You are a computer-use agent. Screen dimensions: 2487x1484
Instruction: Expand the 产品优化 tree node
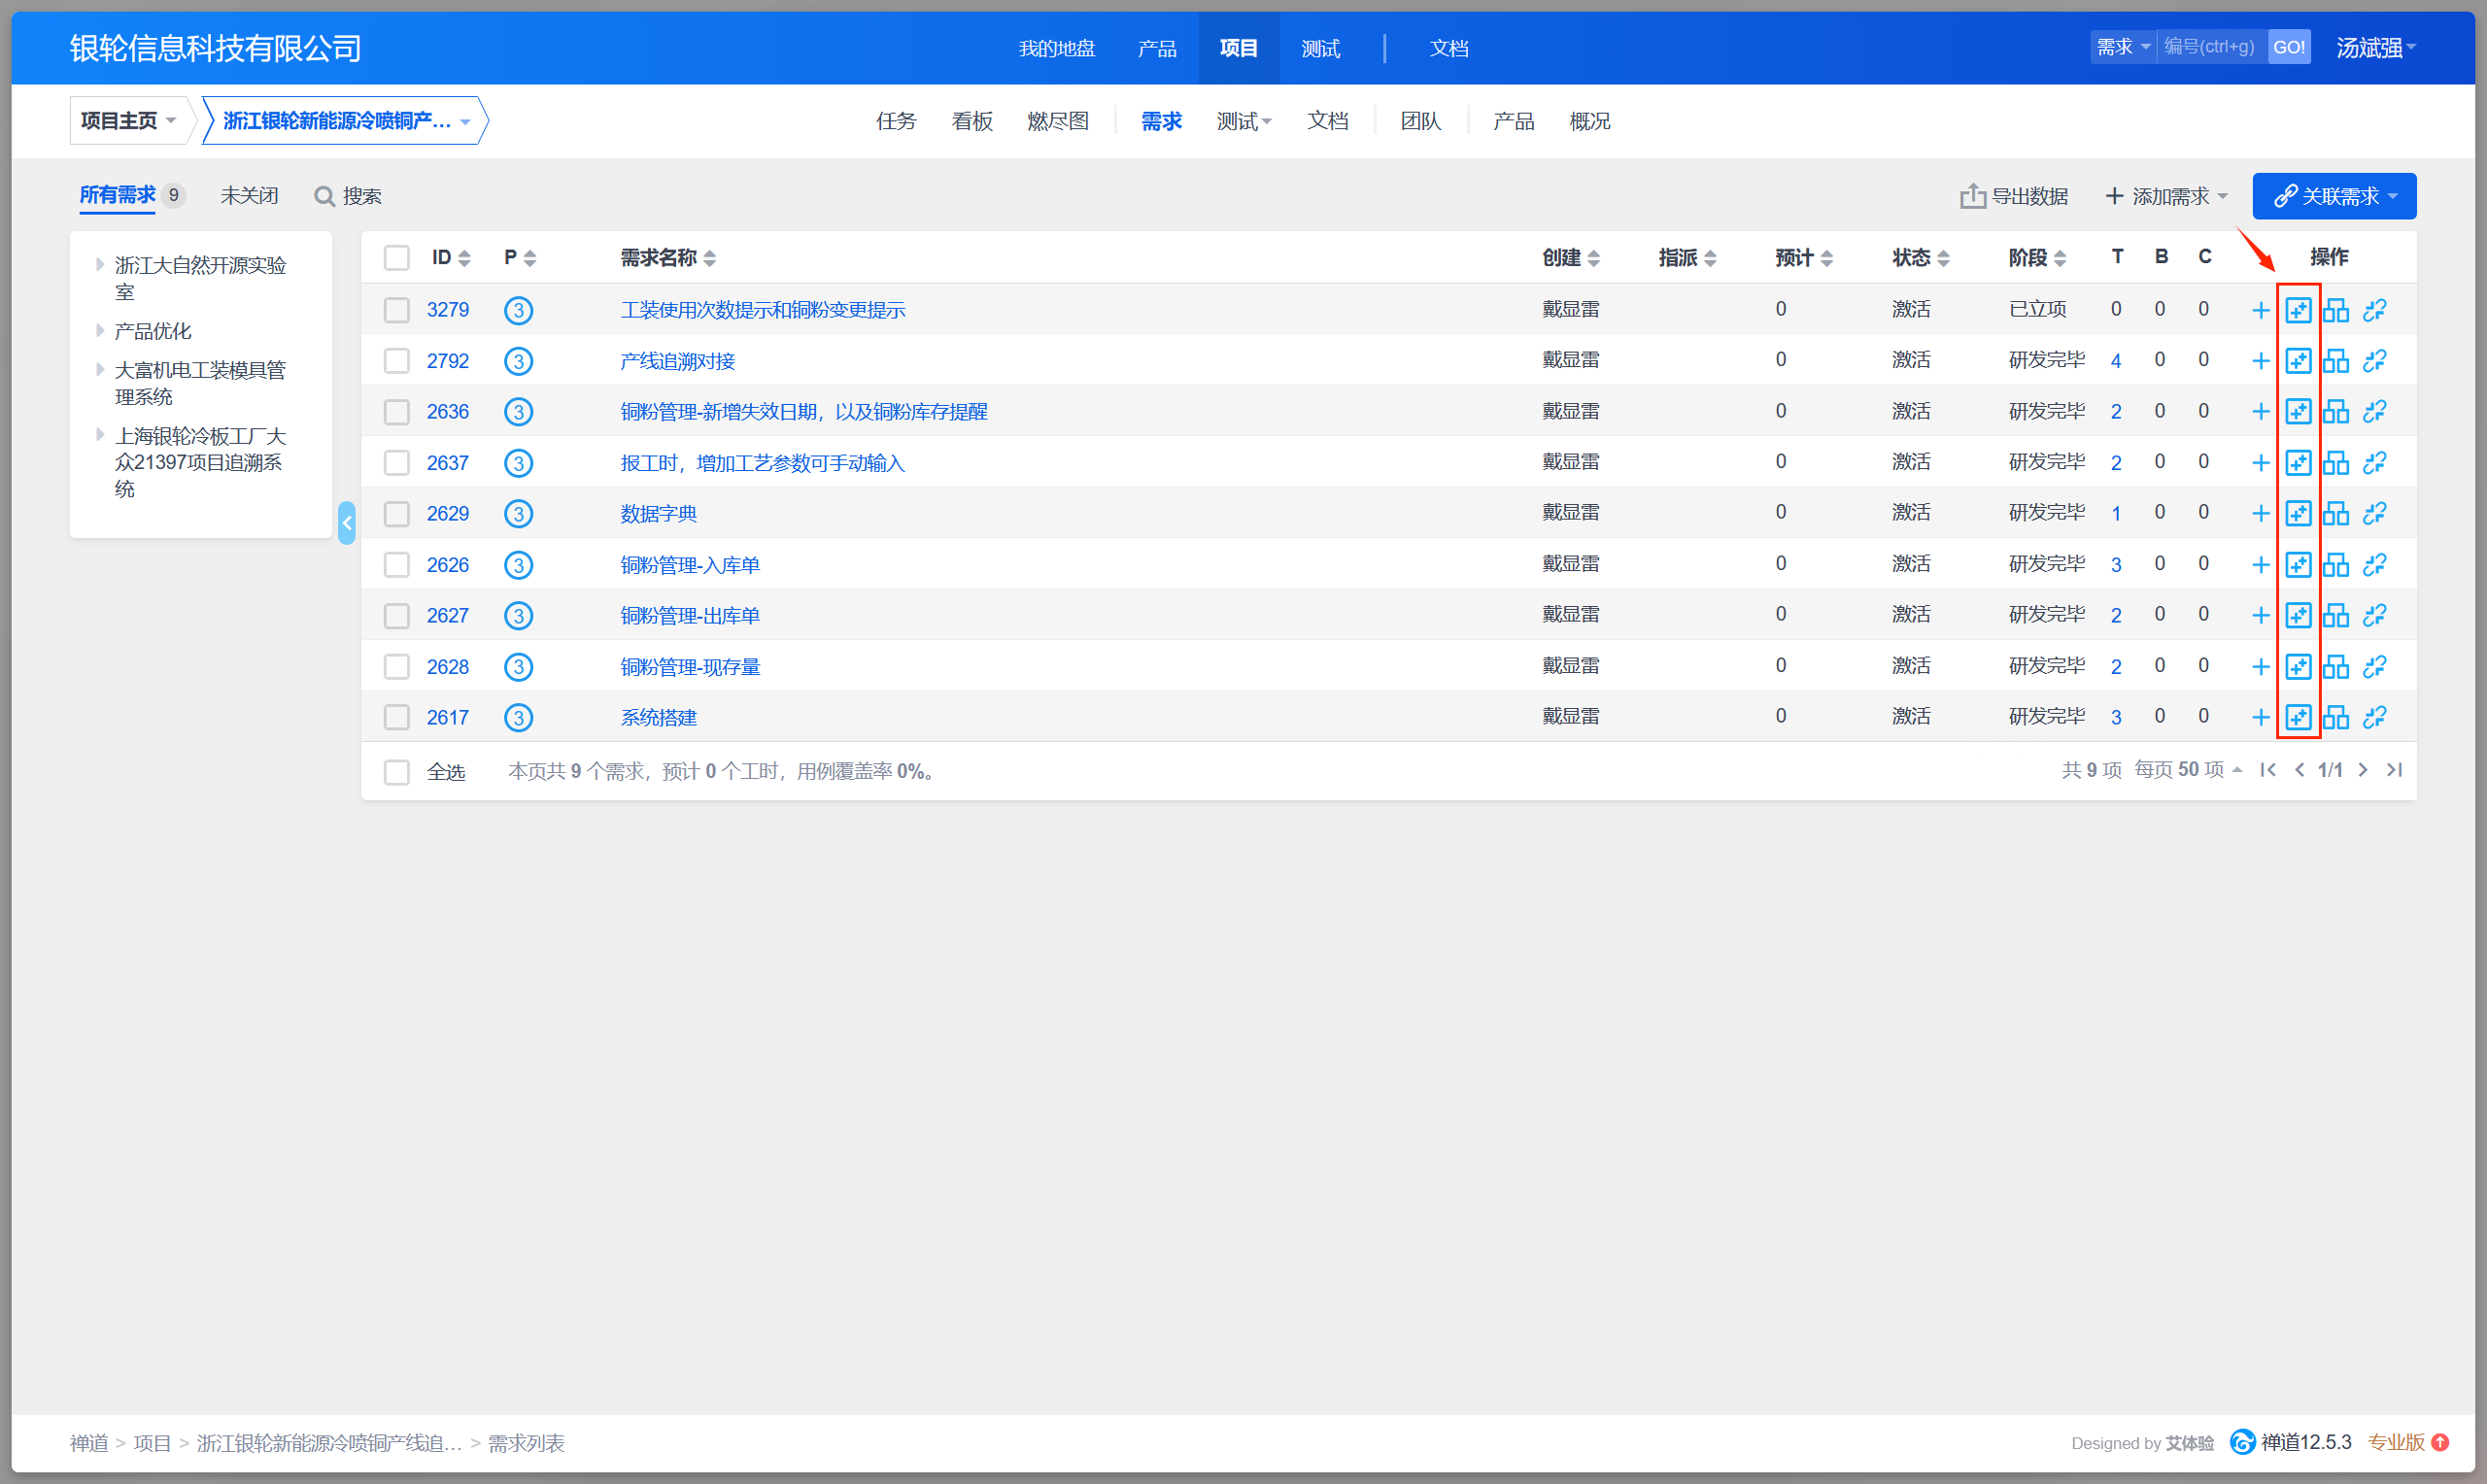[100, 331]
